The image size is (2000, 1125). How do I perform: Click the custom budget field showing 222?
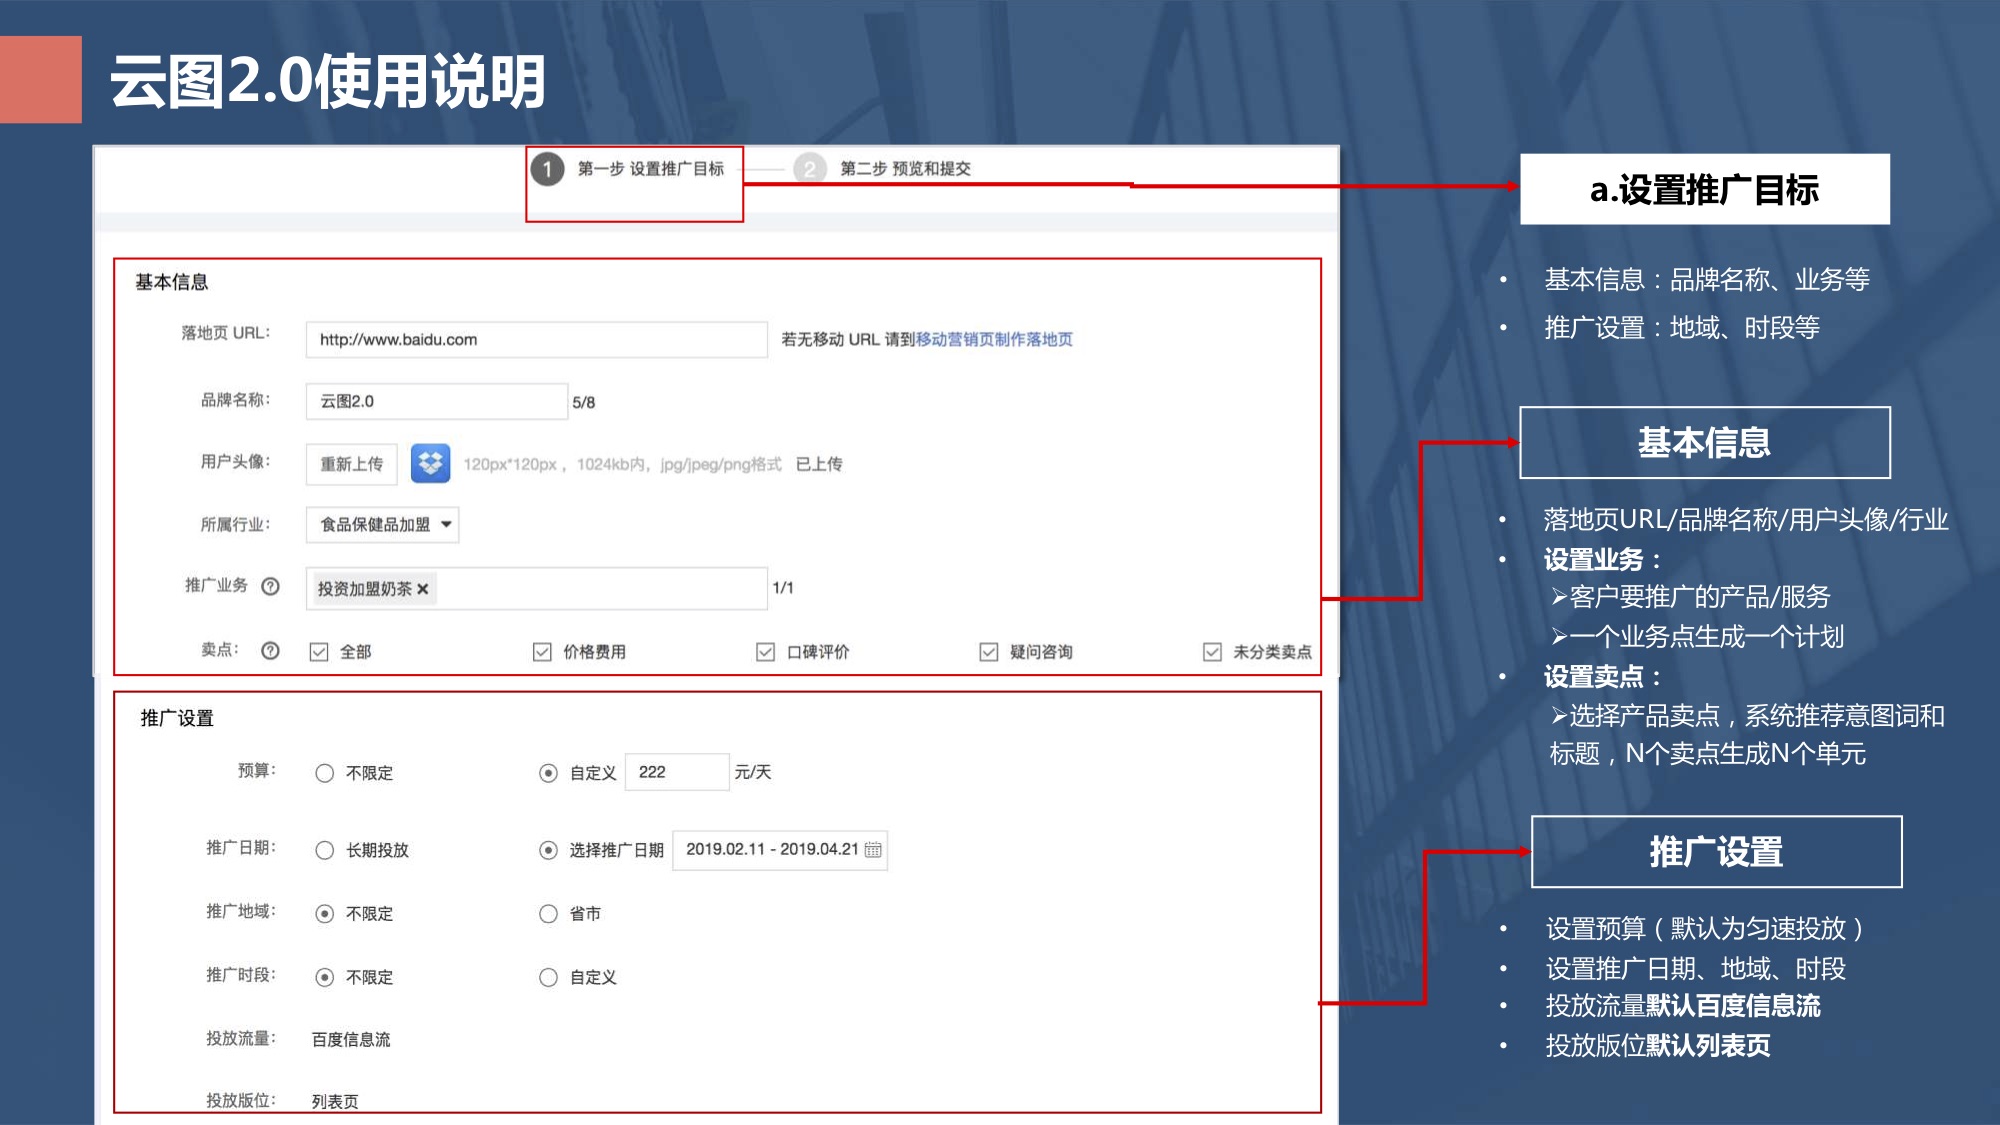coord(676,772)
